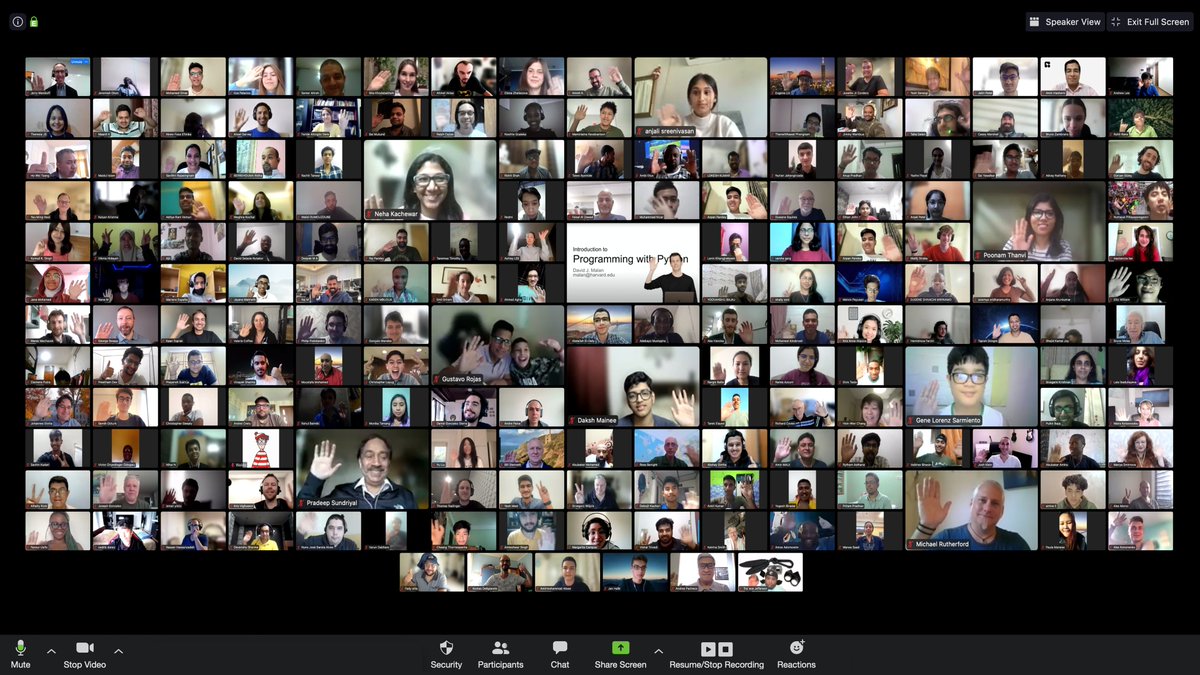The height and width of the screenshot is (675, 1200).
Task: Select Poonam Thanvi's video tile
Action: (x=1038, y=221)
